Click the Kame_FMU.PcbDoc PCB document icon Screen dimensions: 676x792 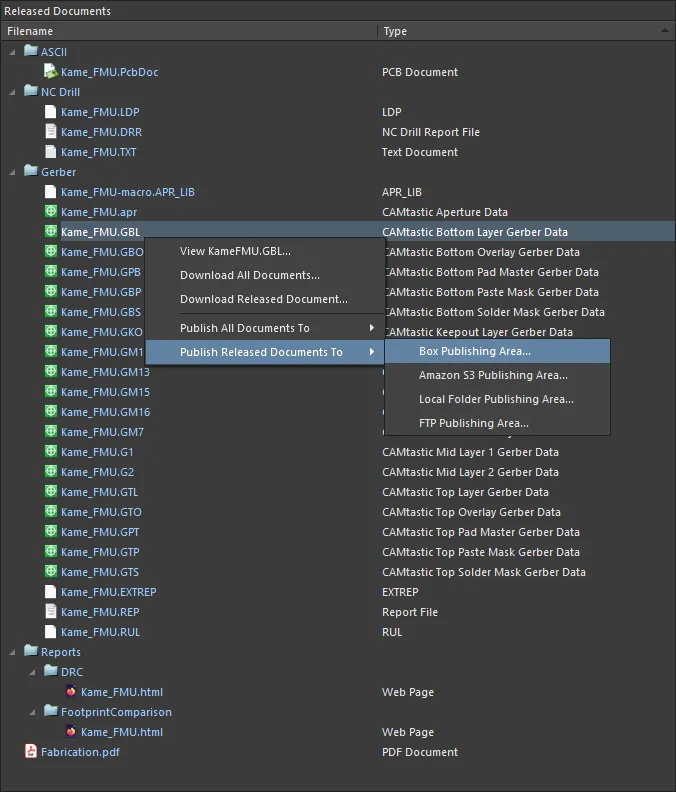[50, 72]
